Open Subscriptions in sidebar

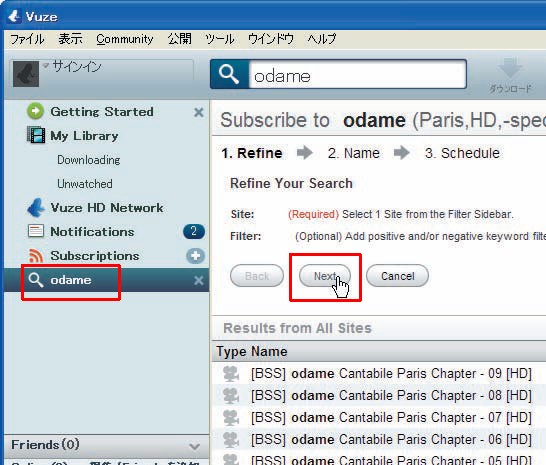95,256
